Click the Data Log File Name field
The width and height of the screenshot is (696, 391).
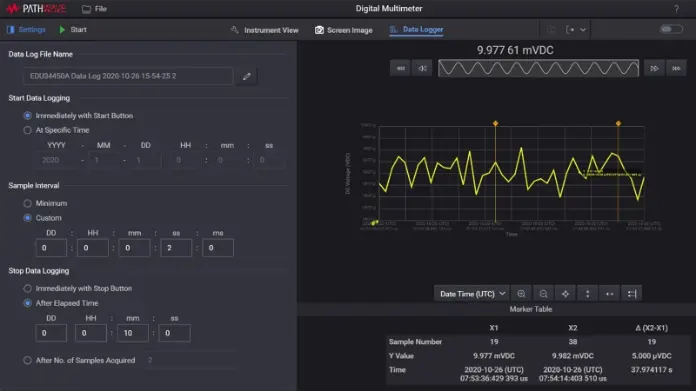pos(128,76)
